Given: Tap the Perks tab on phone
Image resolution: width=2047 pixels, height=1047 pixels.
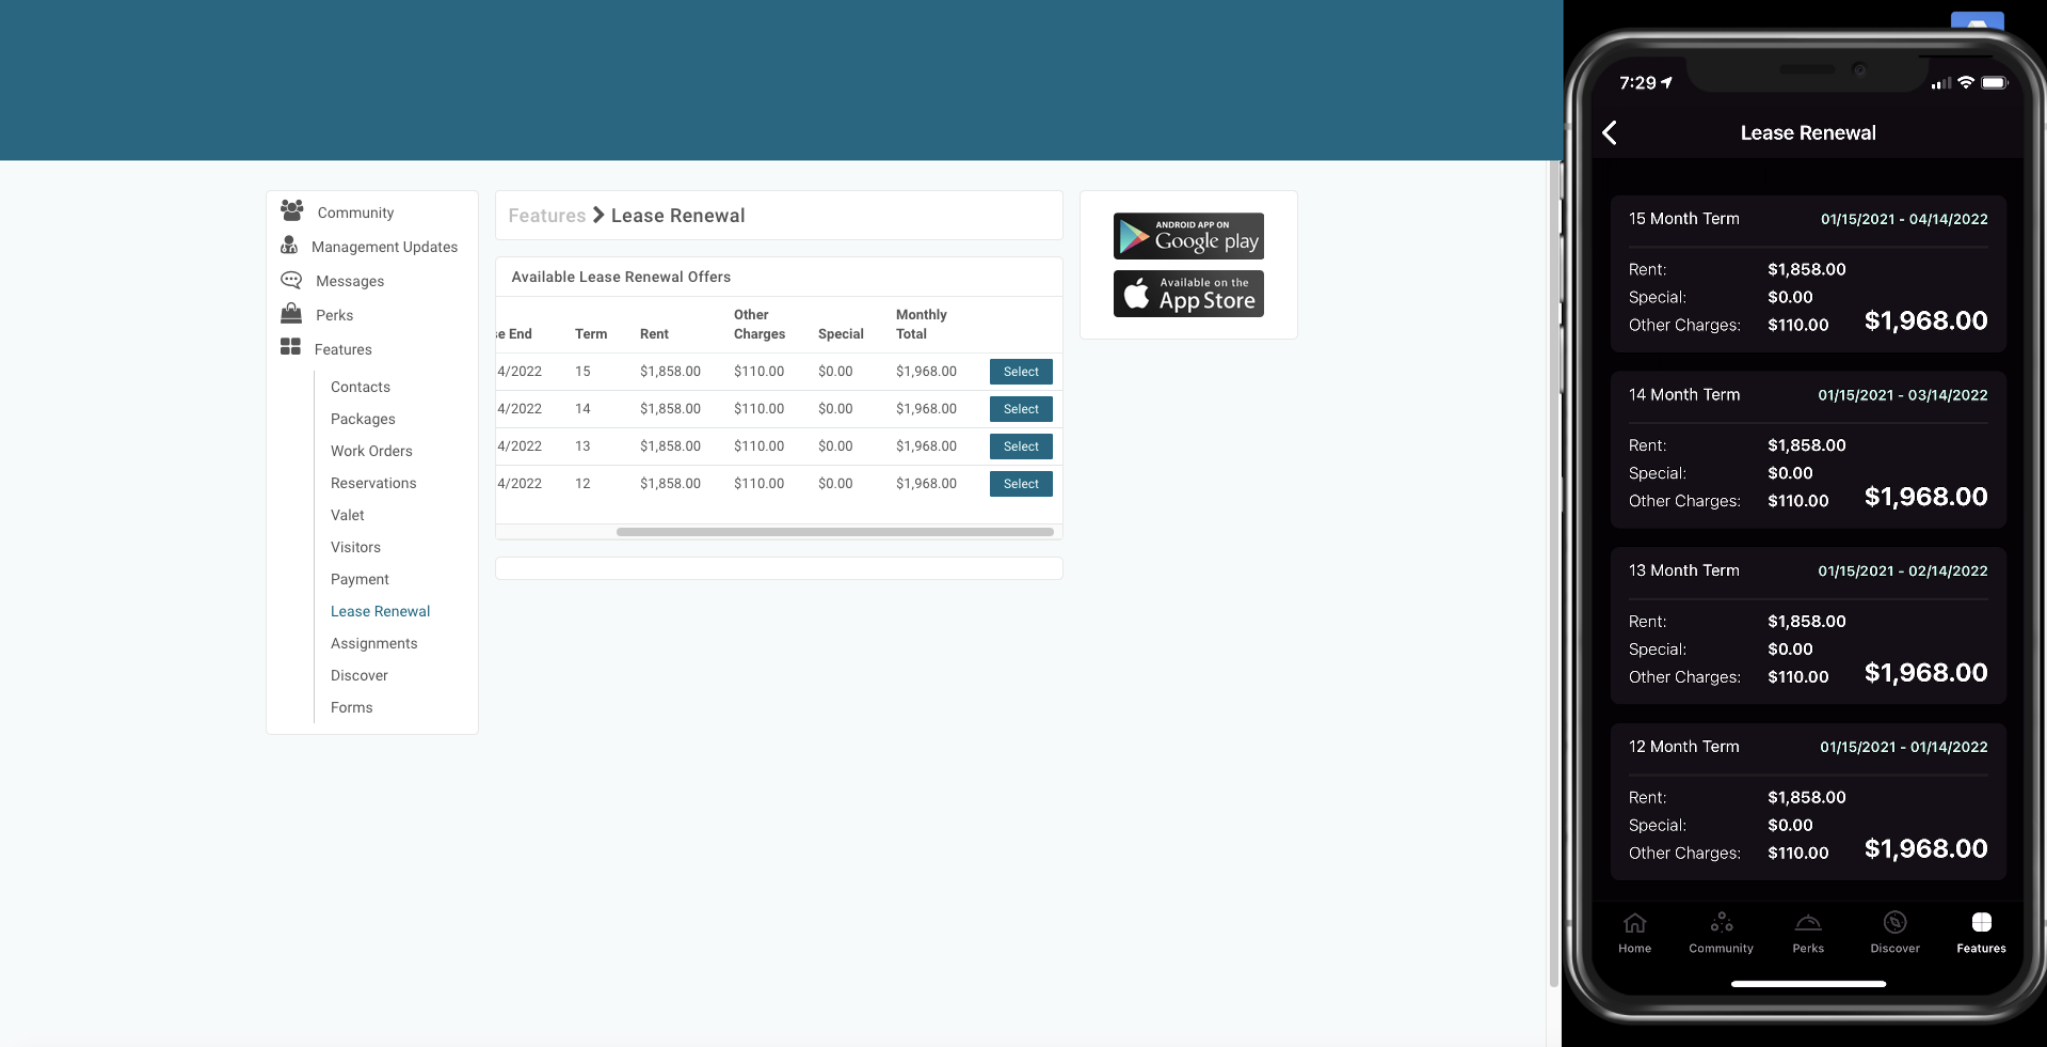Looking at the screenshot, I should tap(1807, 931).
